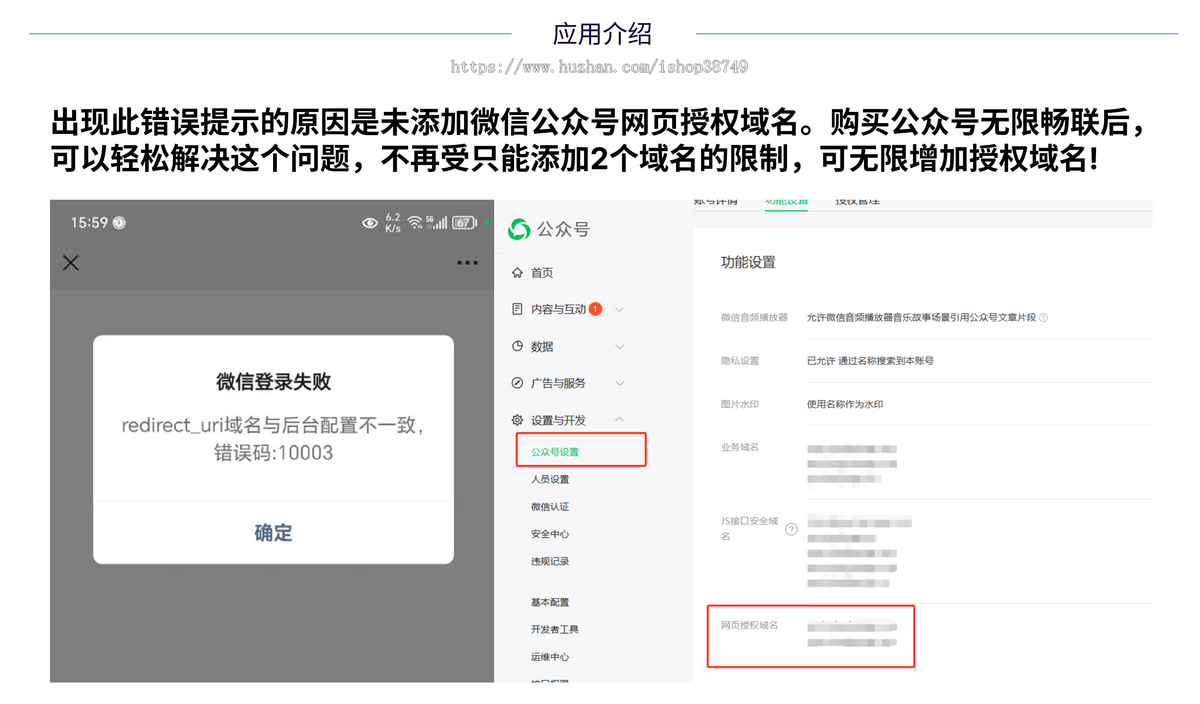1200x704 pixels.
Task: Click the 内容与互动 document icon
Action: (x=517, y=310)
